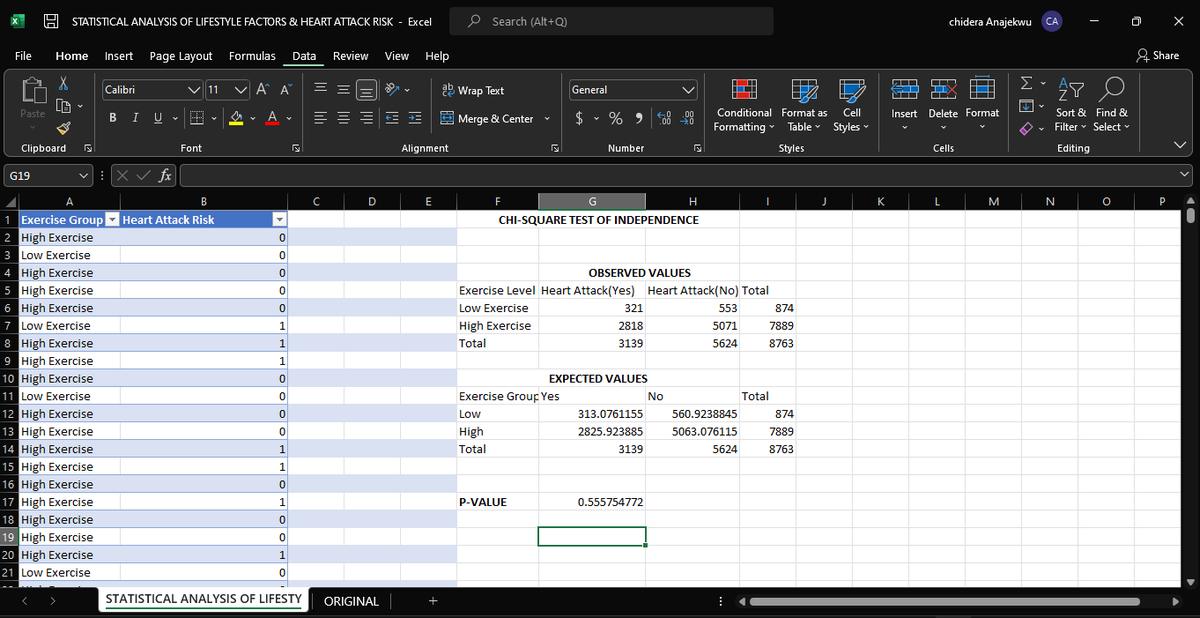Open Find & Select menu

click(1111, 106)
